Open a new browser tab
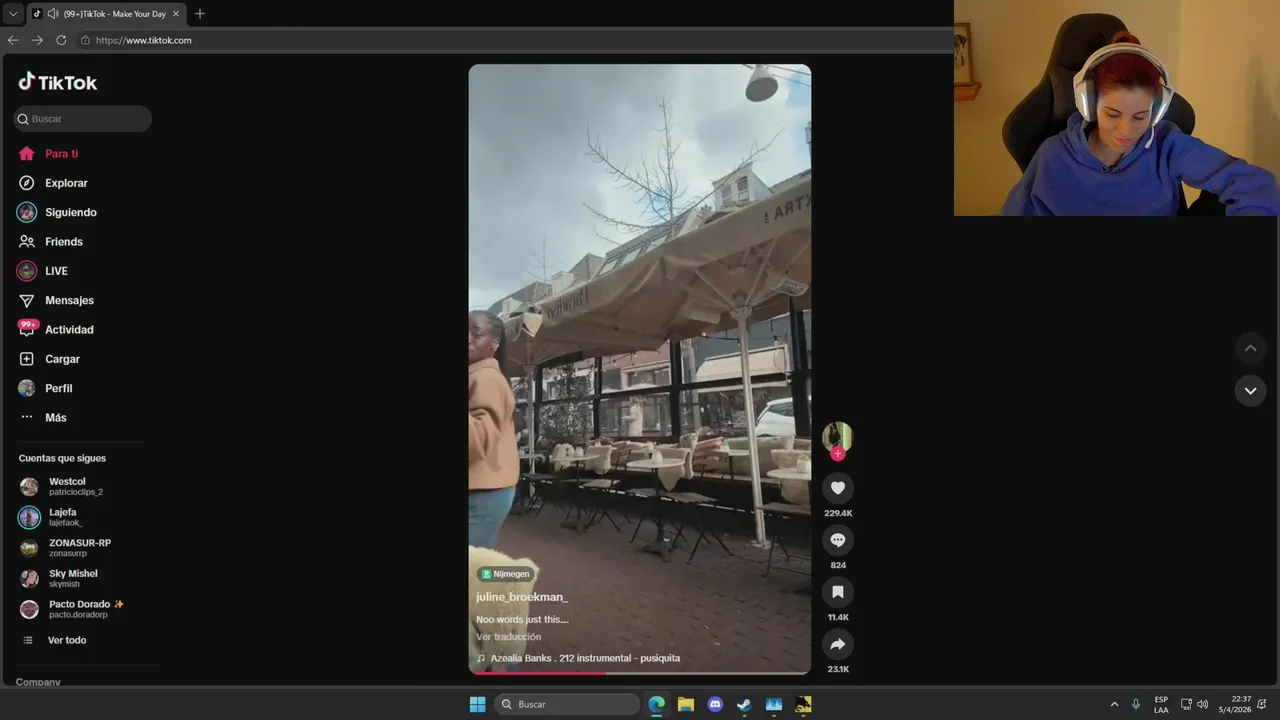This screenshot has width=1280, height=720. 199,14
